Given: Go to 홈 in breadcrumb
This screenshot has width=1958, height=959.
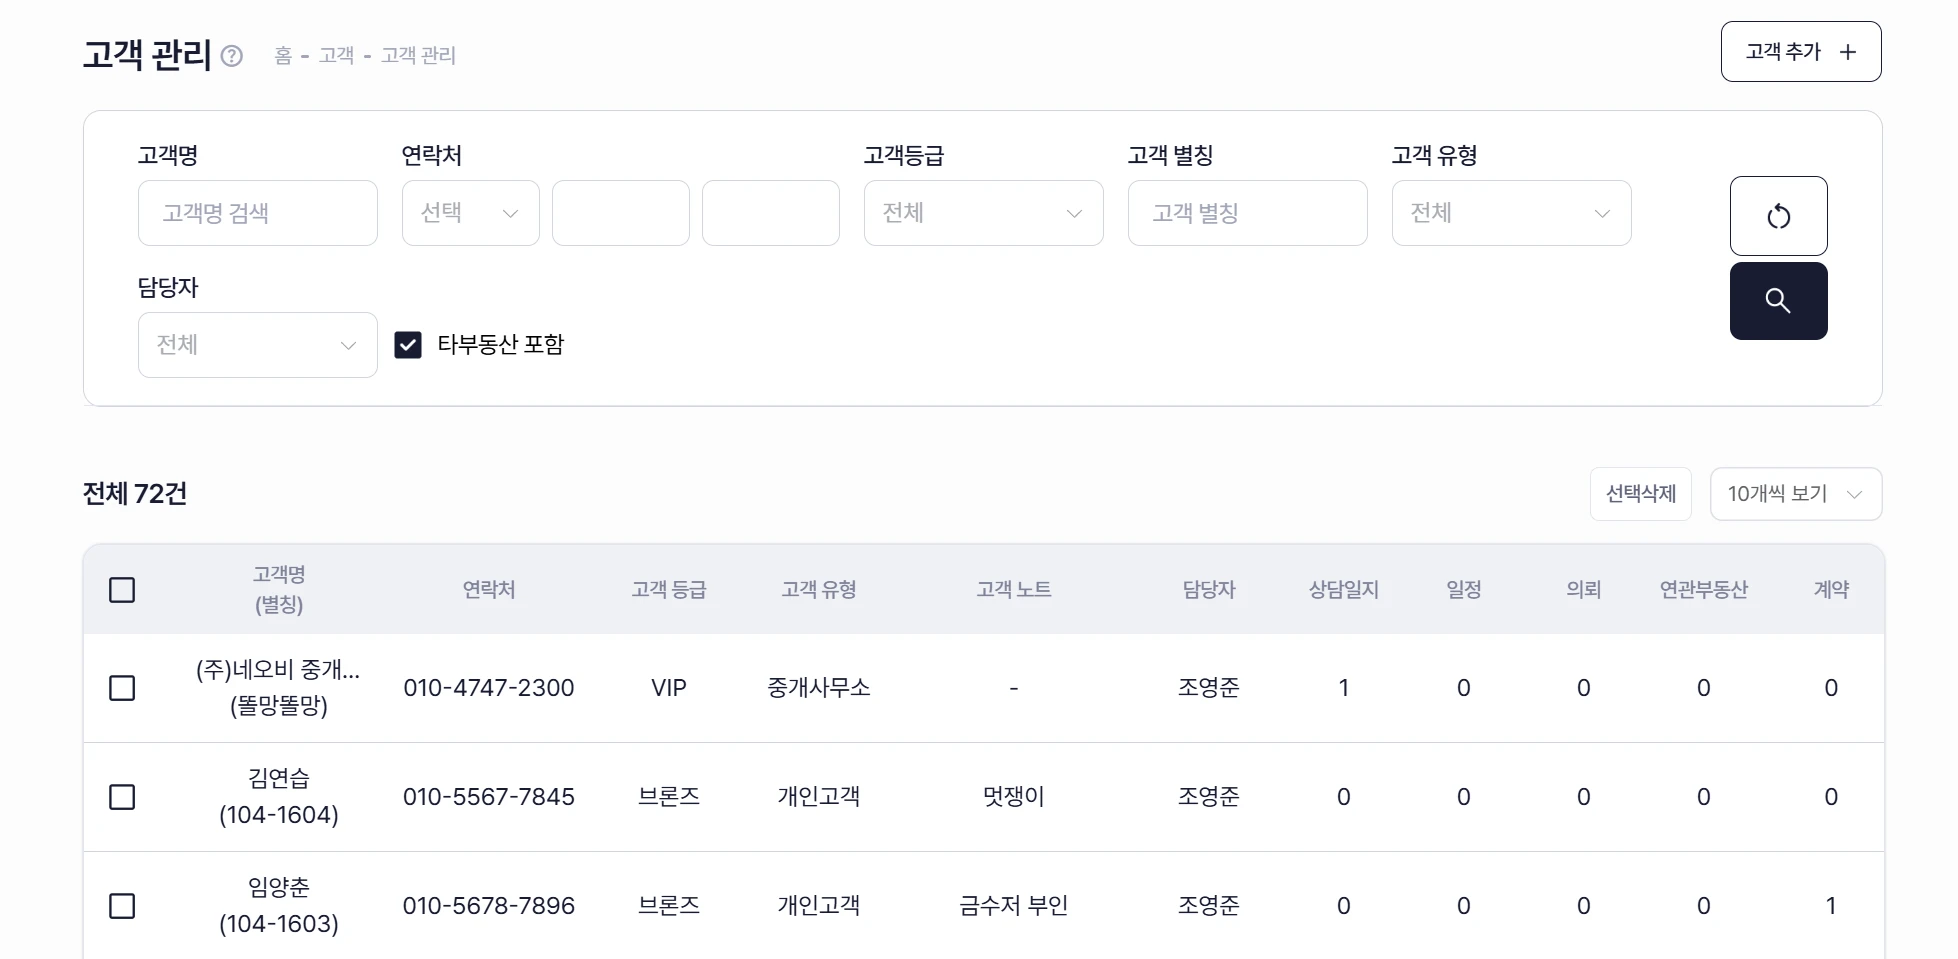Looking at the screenshot, I should click(x=283, y=56).
